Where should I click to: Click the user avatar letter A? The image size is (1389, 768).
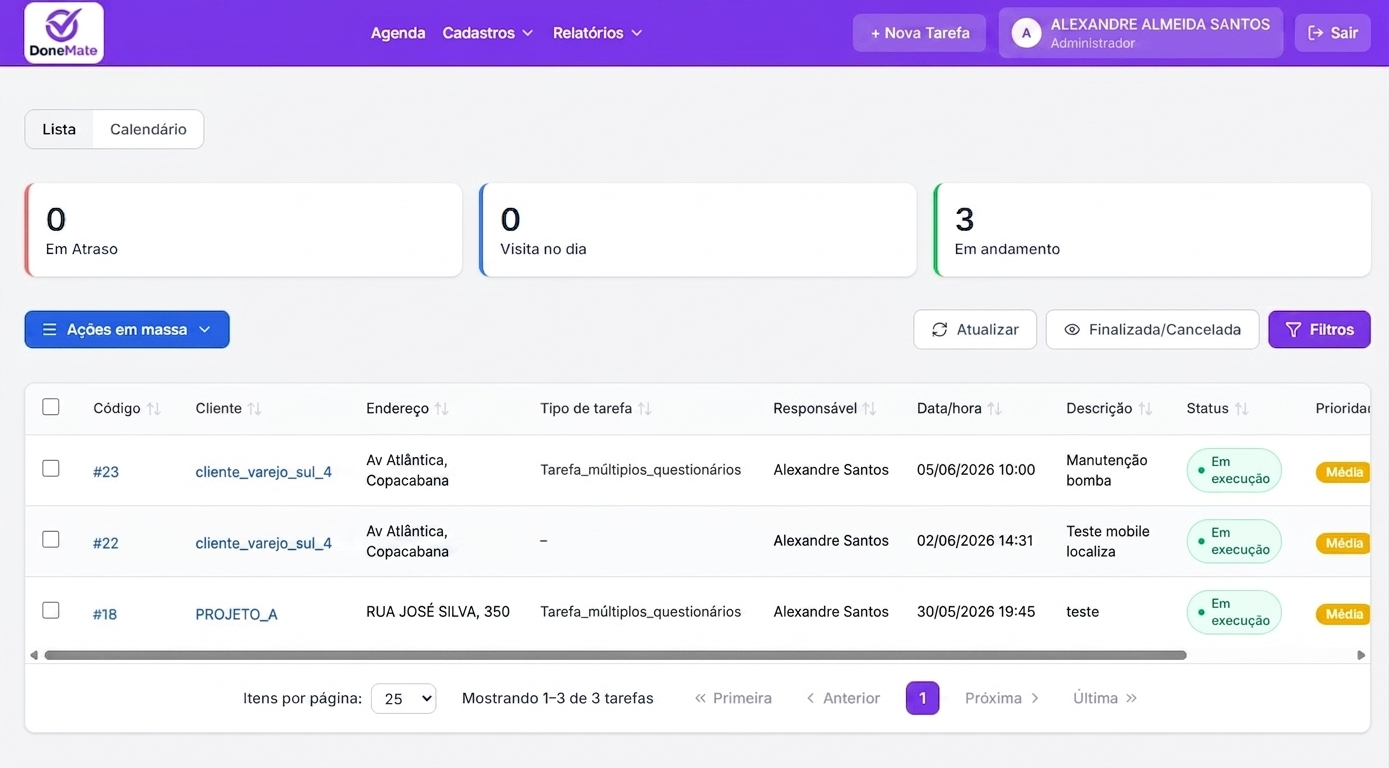[1026, 33]
